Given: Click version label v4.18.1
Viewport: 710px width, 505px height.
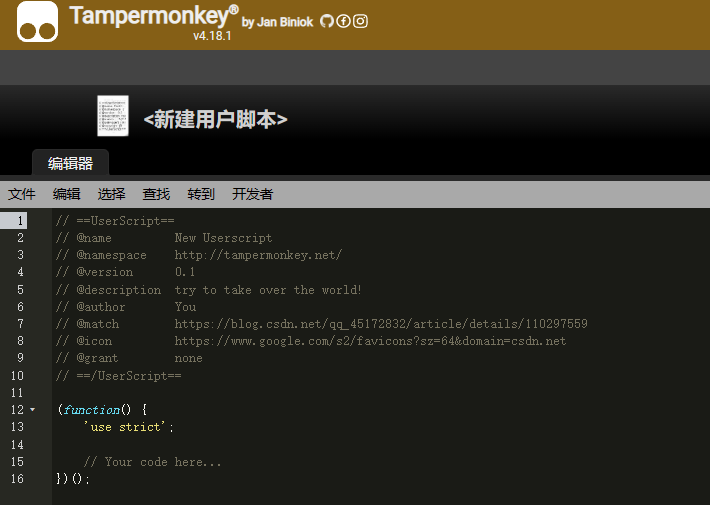Looking at the screenshot, I should click(x=212, y=36).
